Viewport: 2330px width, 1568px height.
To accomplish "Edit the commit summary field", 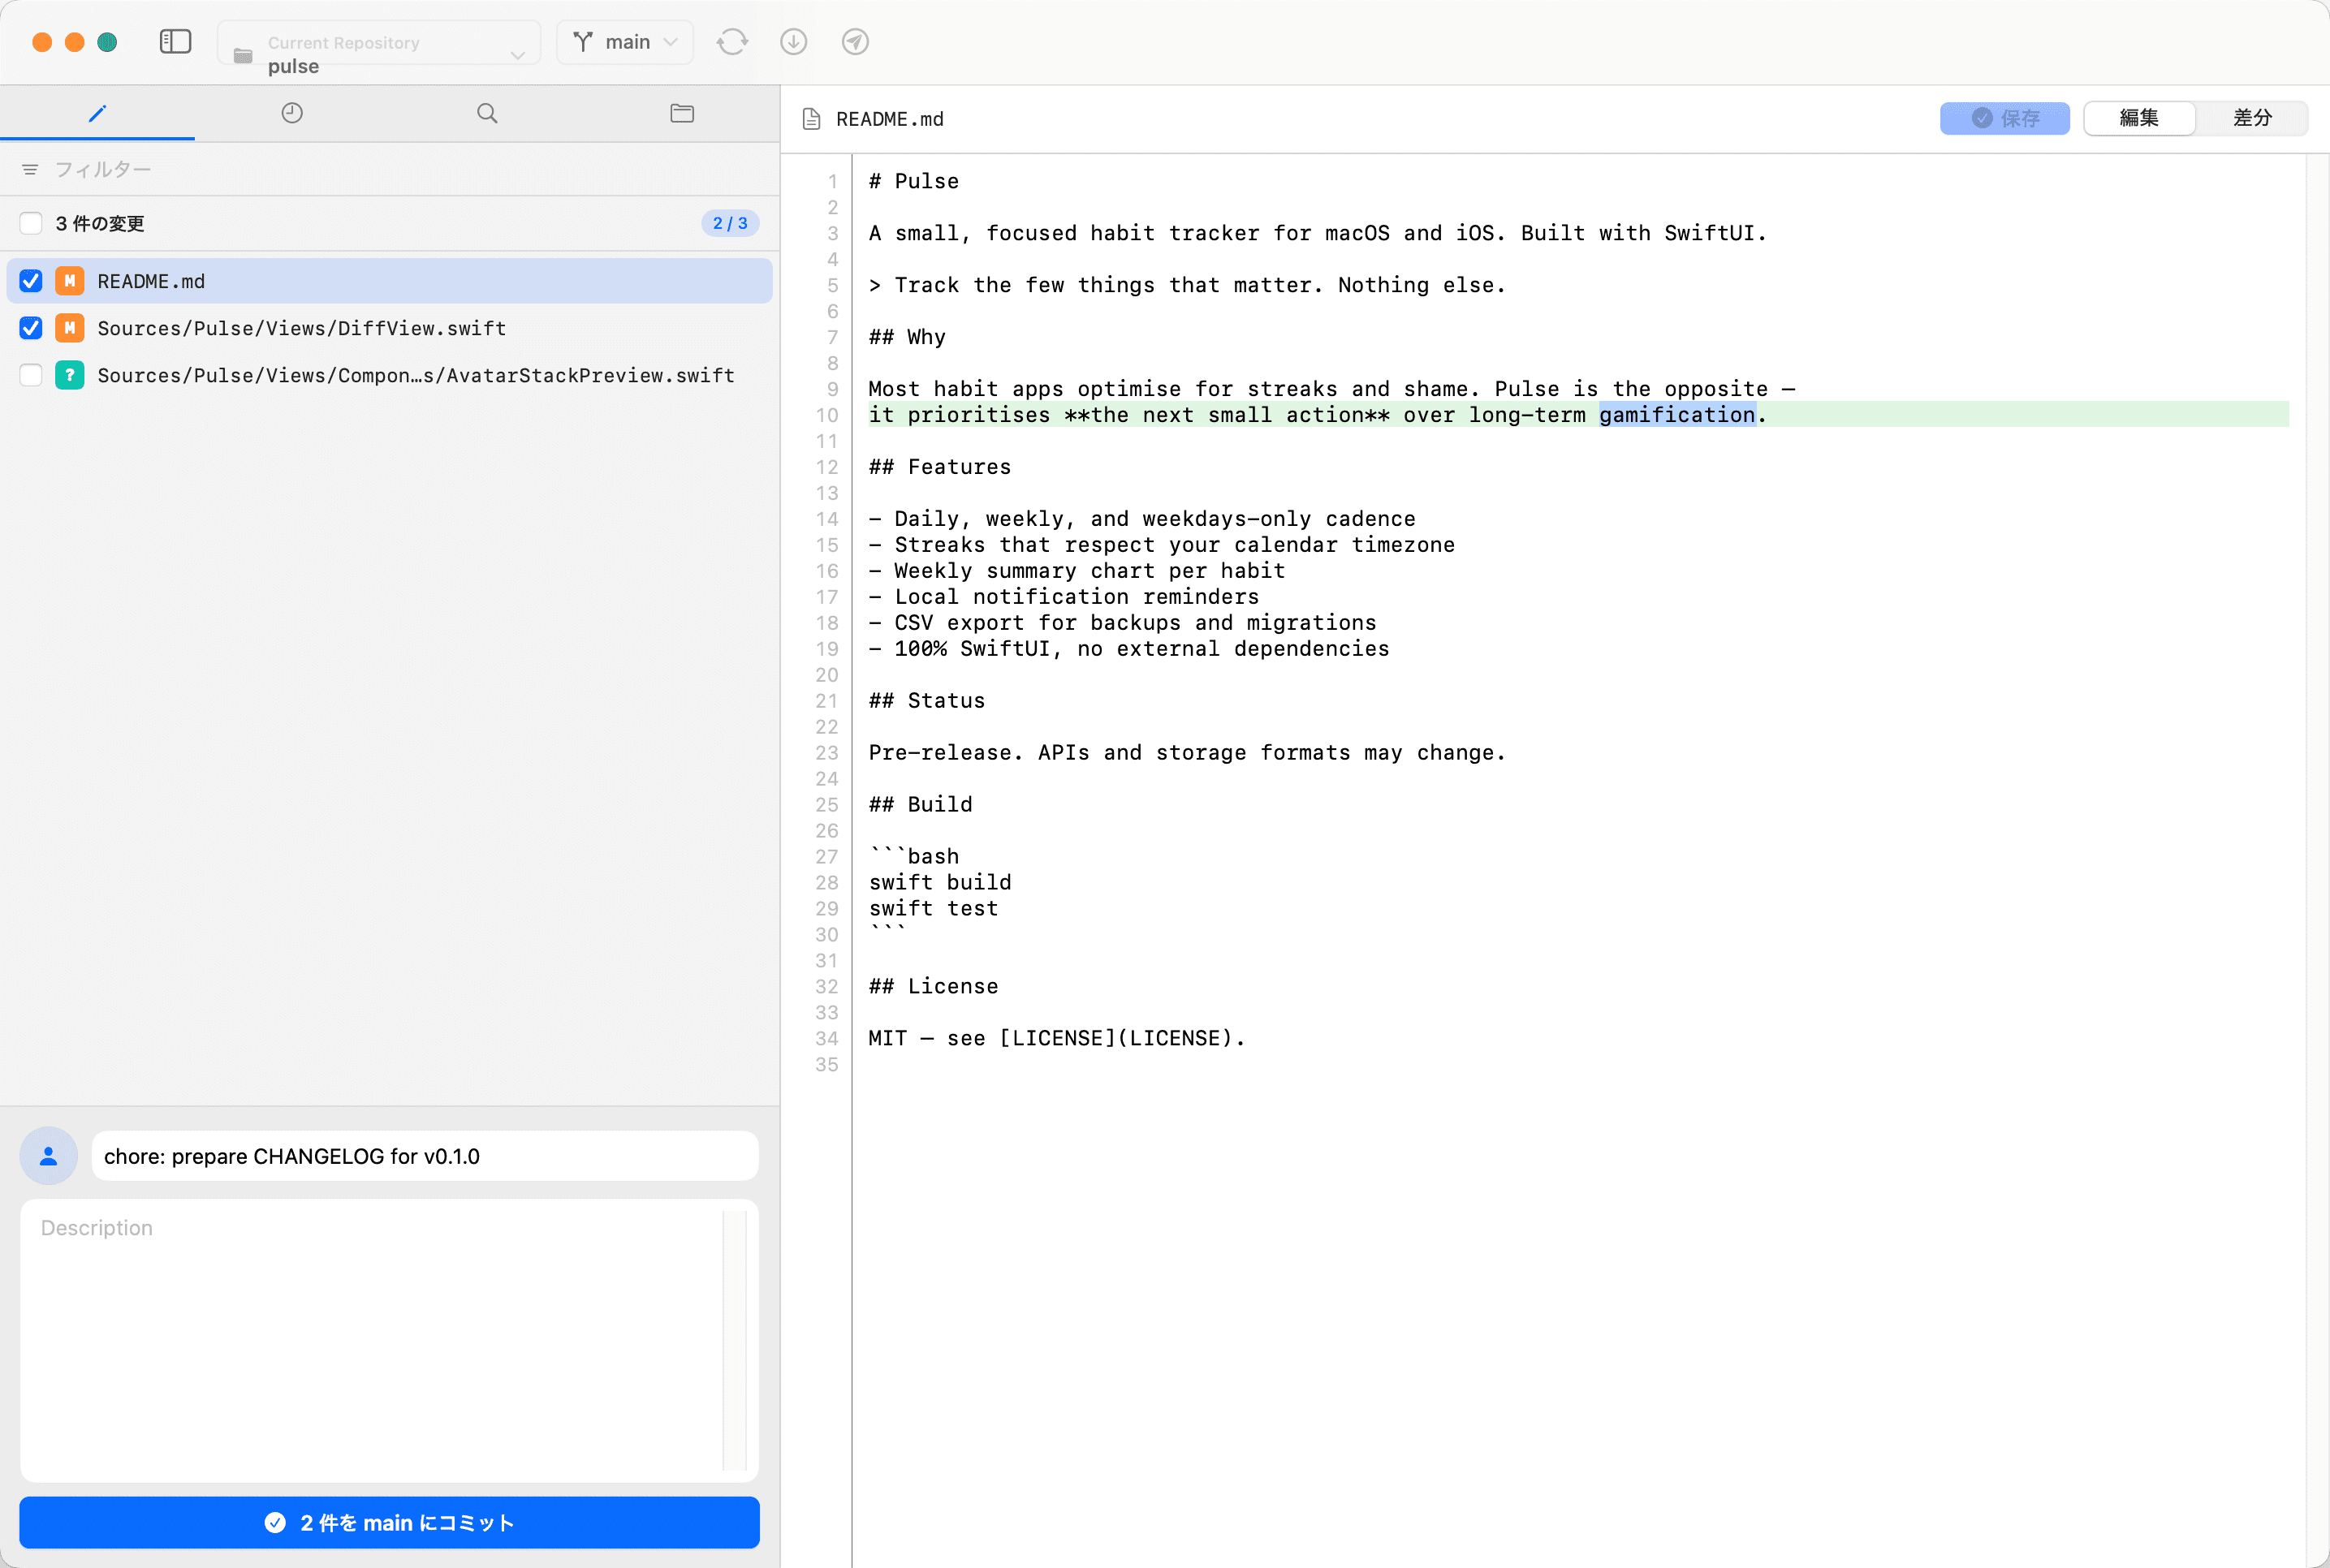I will click(x=425, y=1156).
